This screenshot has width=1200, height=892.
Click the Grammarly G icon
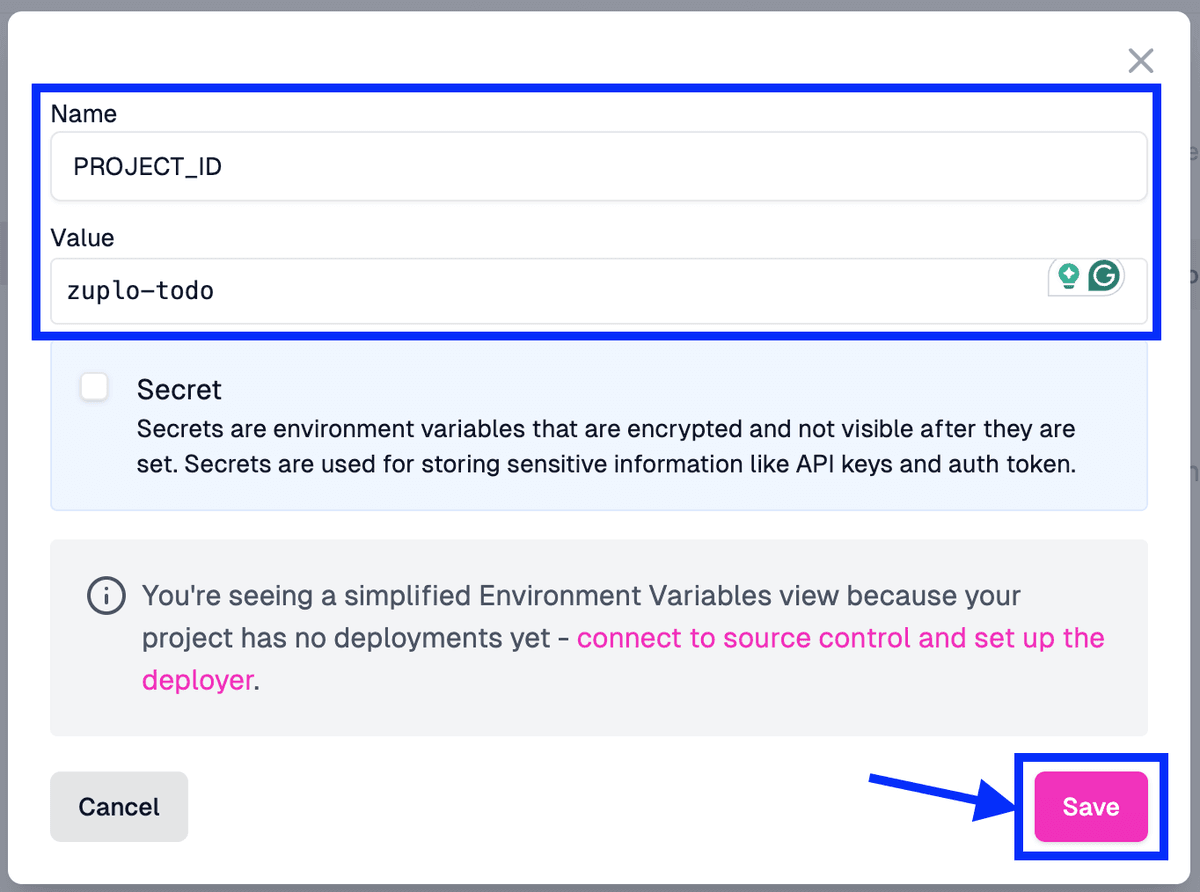[1102, 276]
